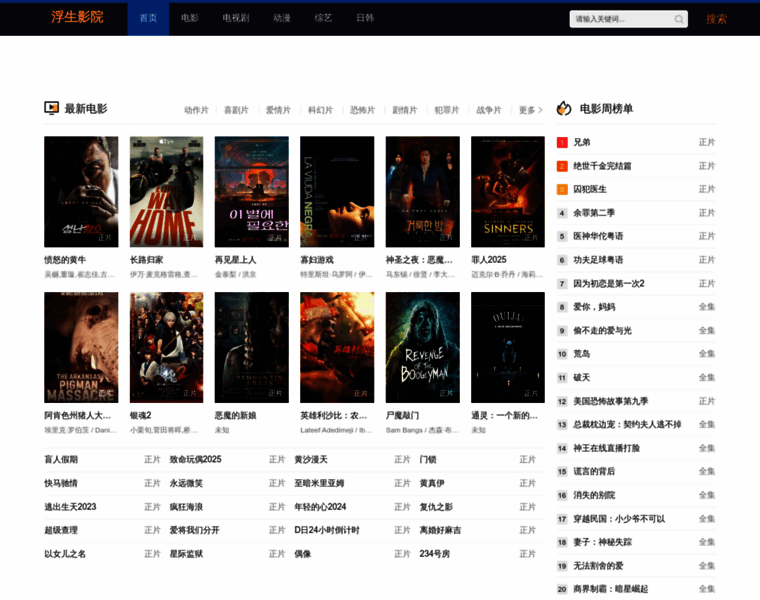Click the 234号房 list entry
Image resolution: width=760 pixels, height=600 pixels.
pos(435,554)
